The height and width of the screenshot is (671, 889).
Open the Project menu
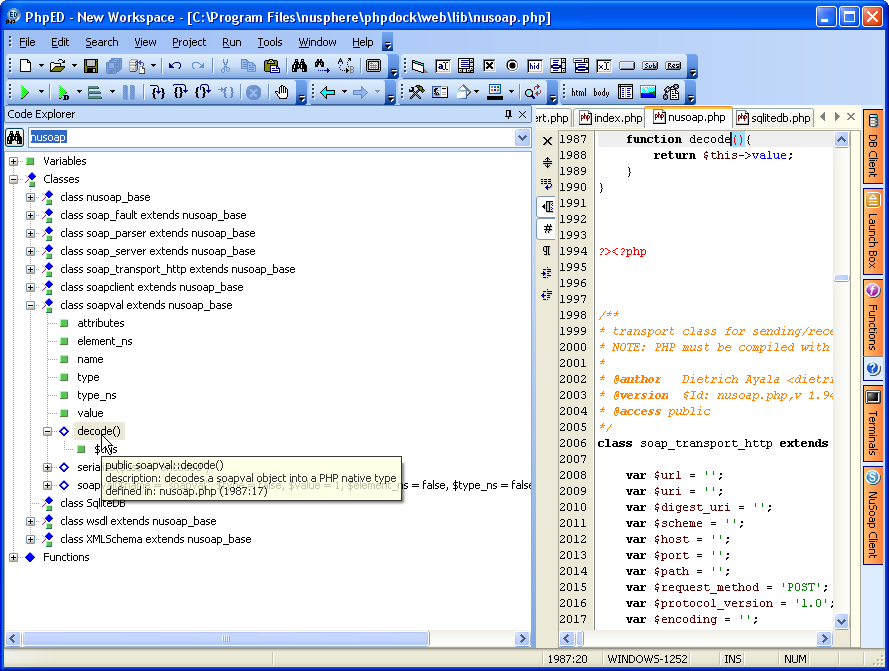pos(188,42)
